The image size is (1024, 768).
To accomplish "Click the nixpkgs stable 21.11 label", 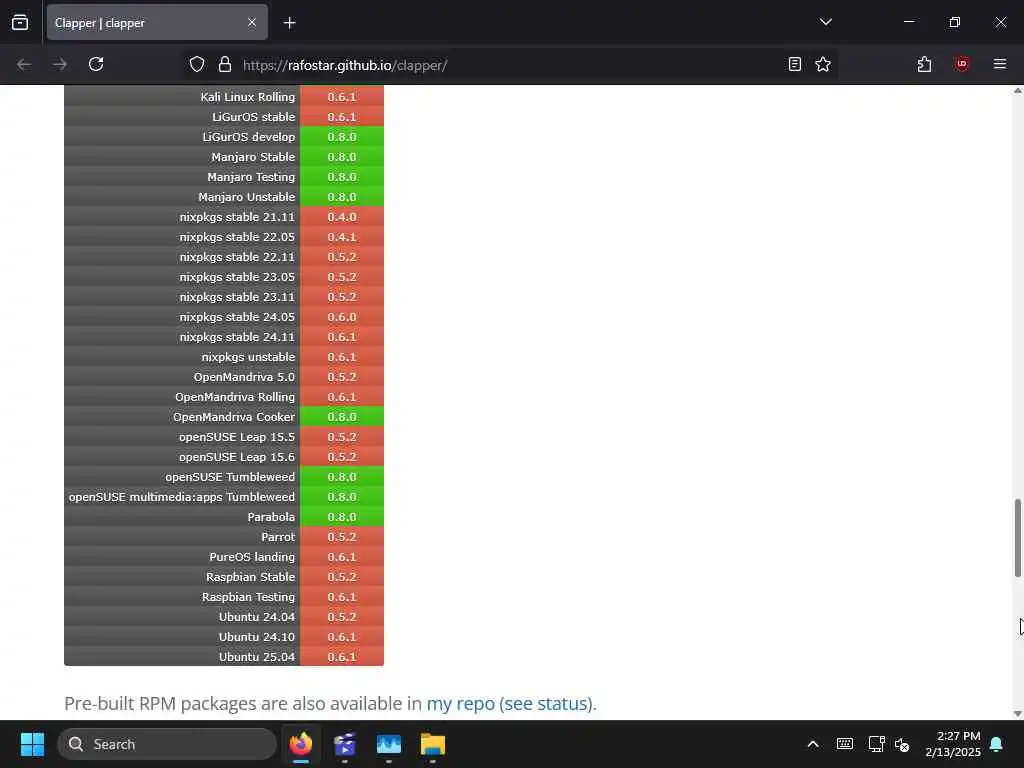I will click(237, 217).
